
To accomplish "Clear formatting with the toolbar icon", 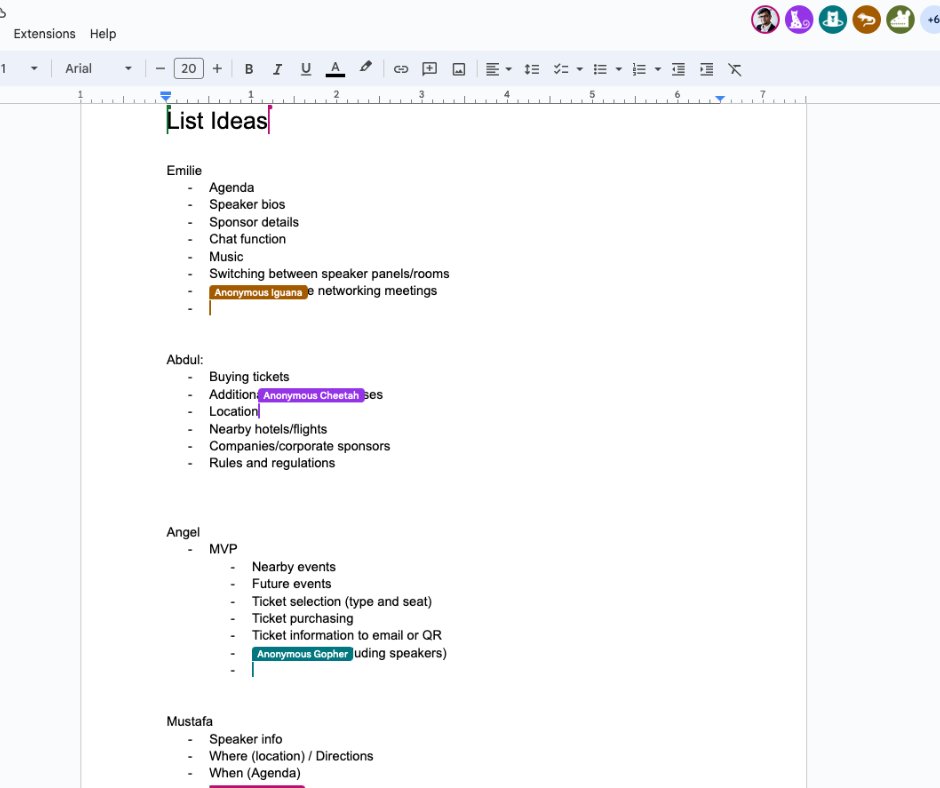I will [735, 69].
